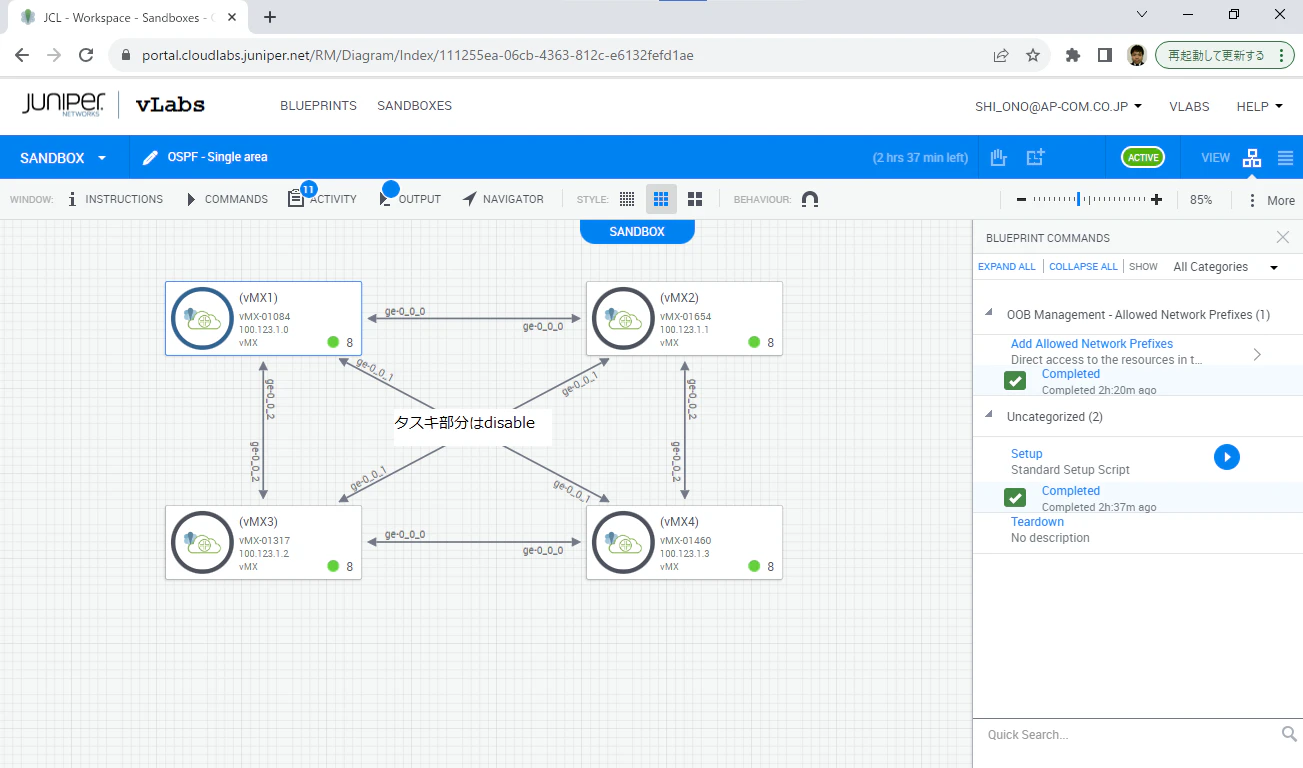The width and height of the screenshot is (1303, 768).
Task: Click the Teardown command link
Action: click(x=1037, y=522)
